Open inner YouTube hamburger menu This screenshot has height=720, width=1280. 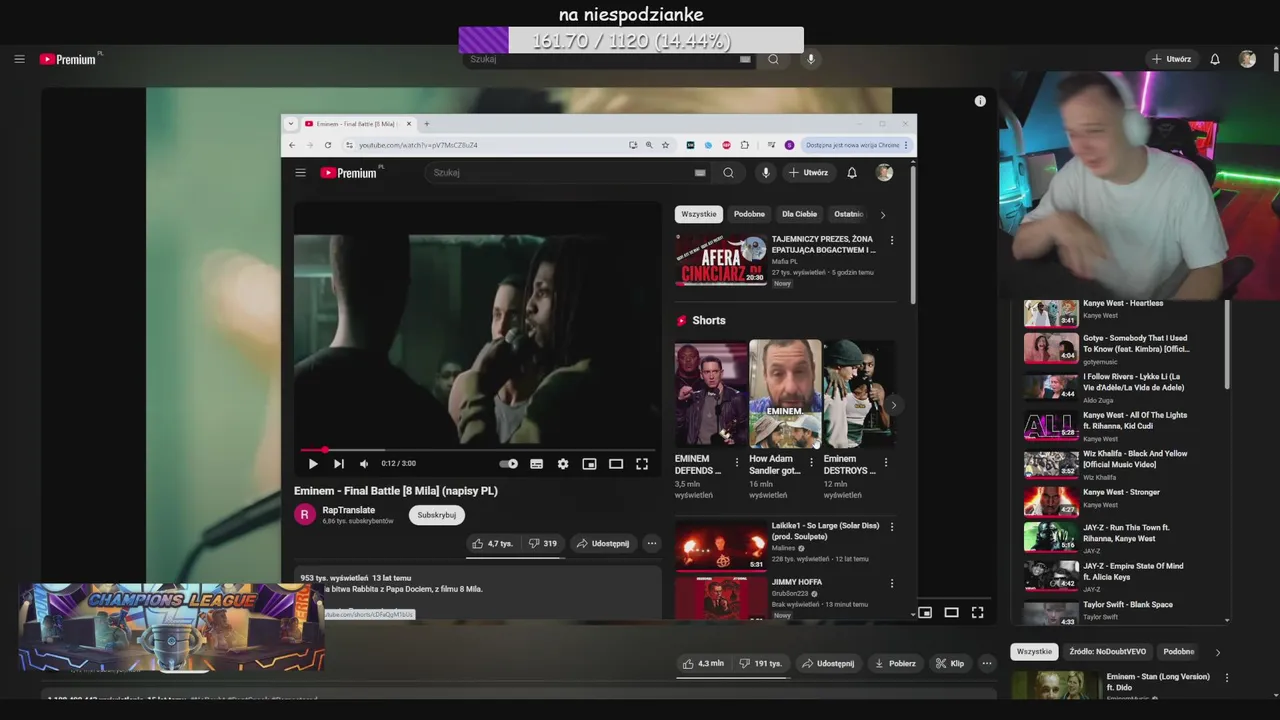coord(300,173)
